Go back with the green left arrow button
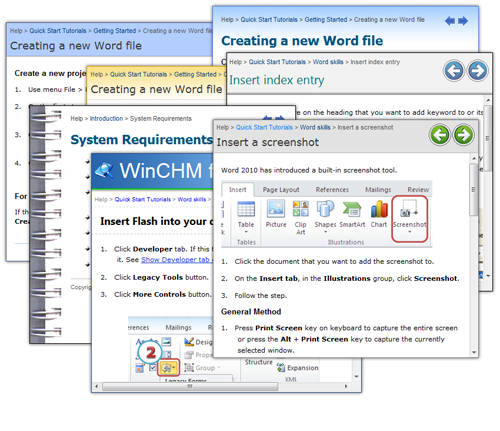 (440, 135)
